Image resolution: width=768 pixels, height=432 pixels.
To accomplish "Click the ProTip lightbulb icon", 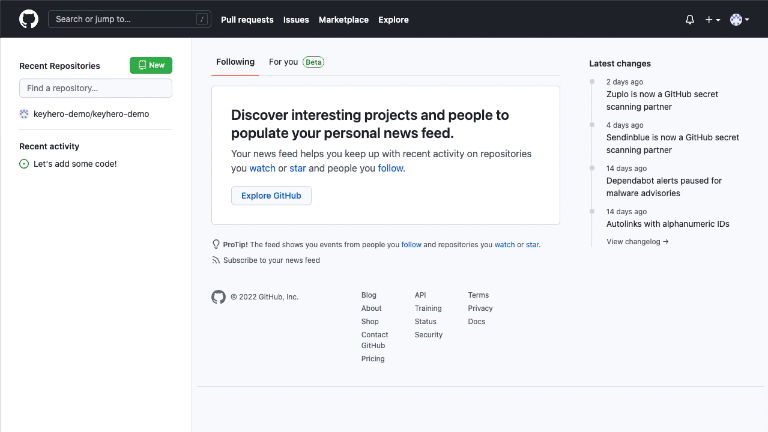I will point(216,244).
